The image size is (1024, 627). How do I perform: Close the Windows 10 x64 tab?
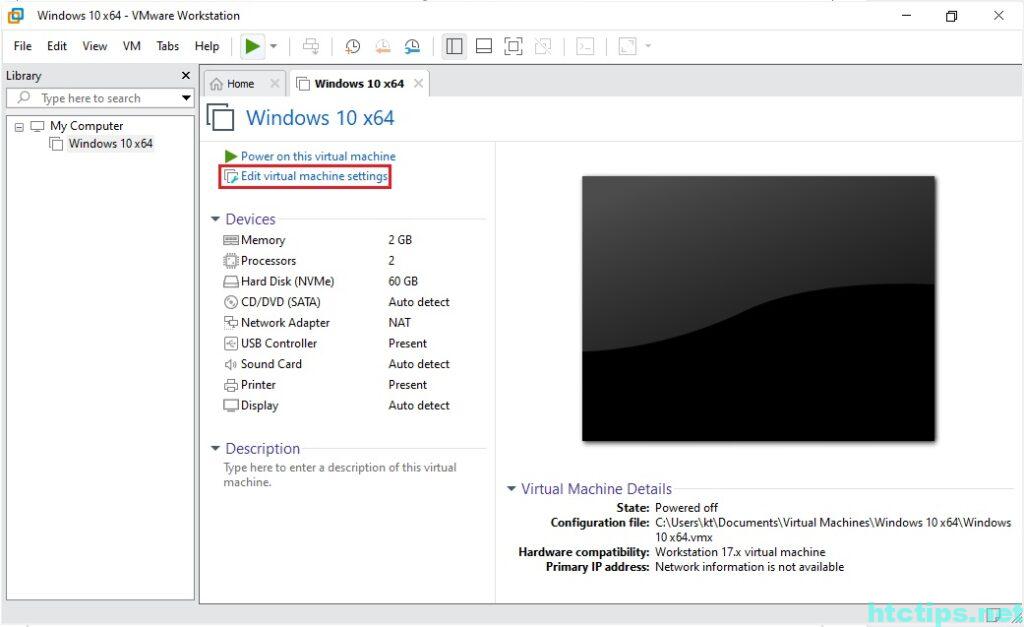[419, 83]
